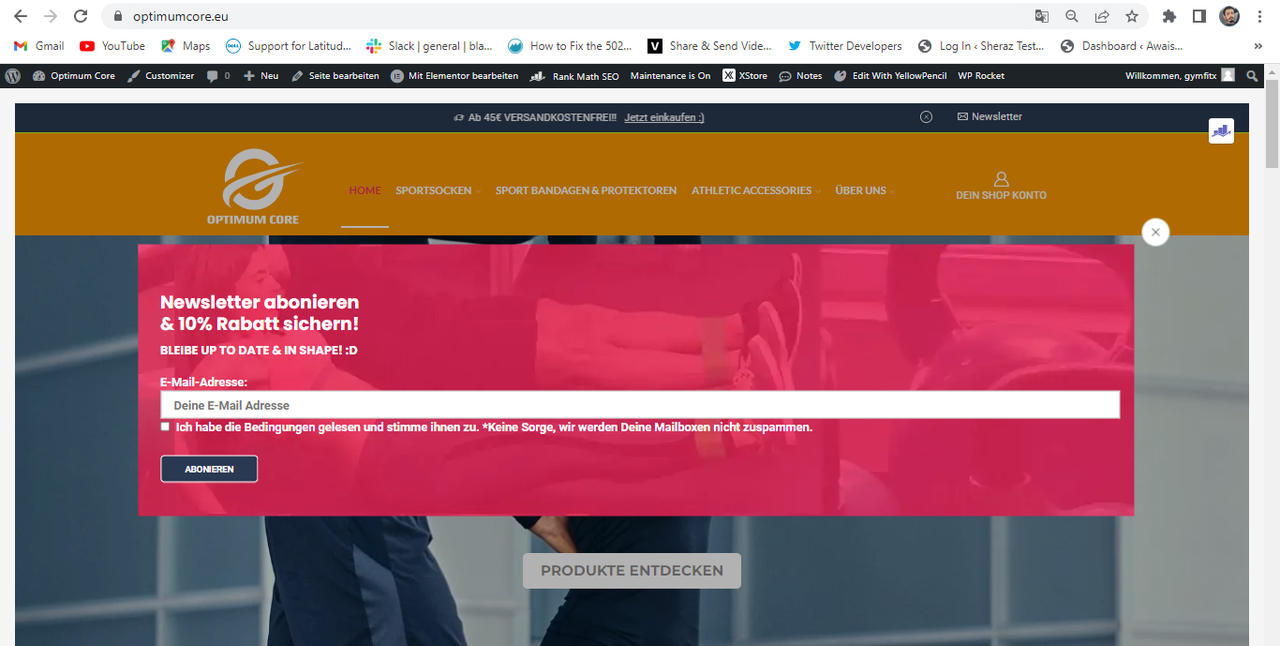Click the translate page icon

pos(1042,16)
